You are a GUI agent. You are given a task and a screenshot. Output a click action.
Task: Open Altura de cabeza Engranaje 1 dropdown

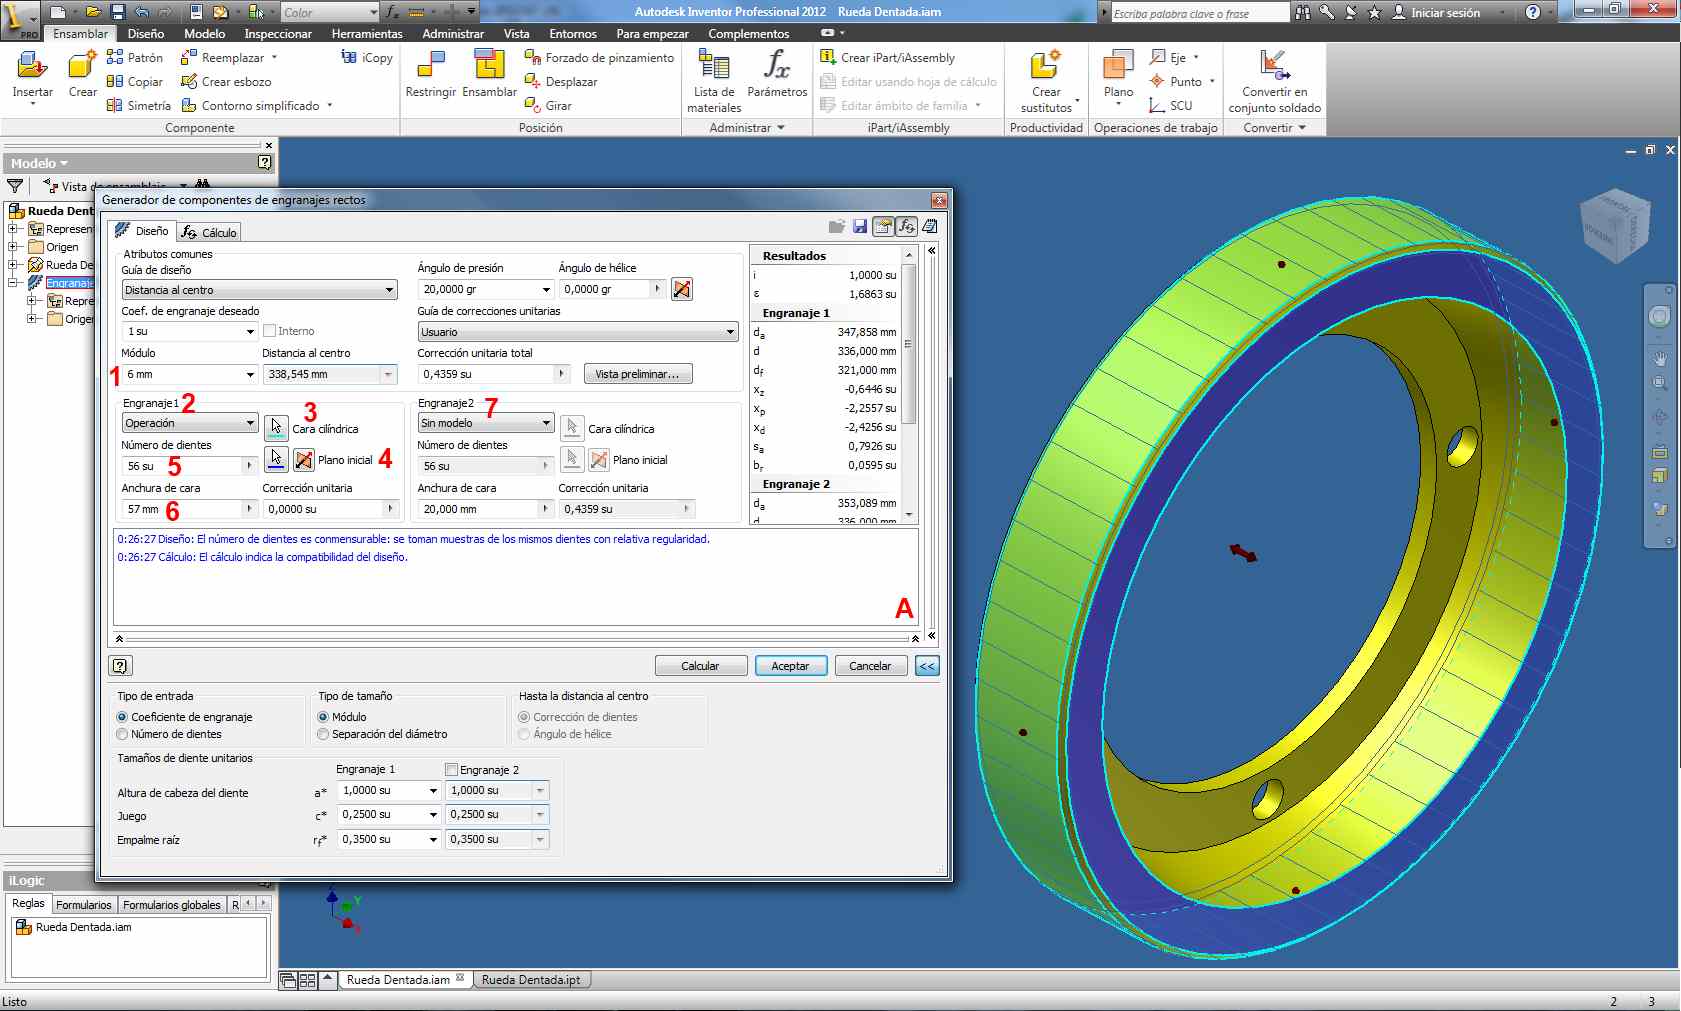click(433, 790)
